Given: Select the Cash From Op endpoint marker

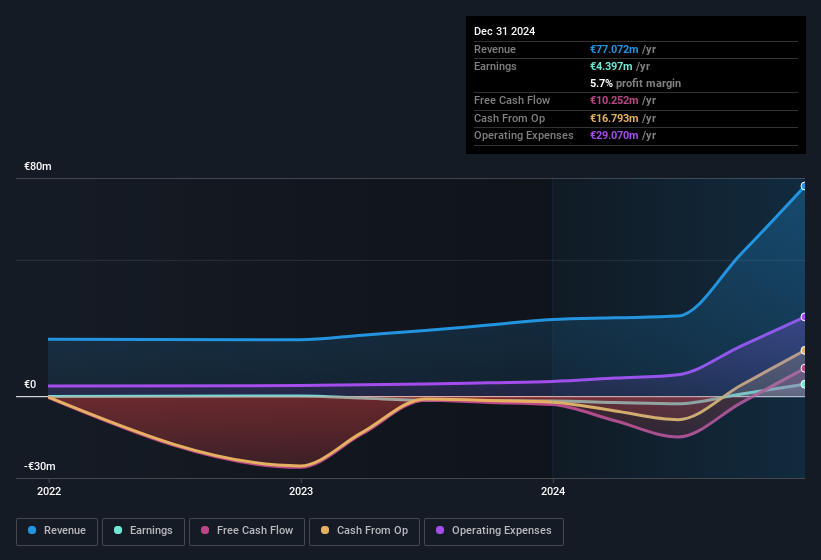Looking at the screenshot, I should tap(804, 350).
